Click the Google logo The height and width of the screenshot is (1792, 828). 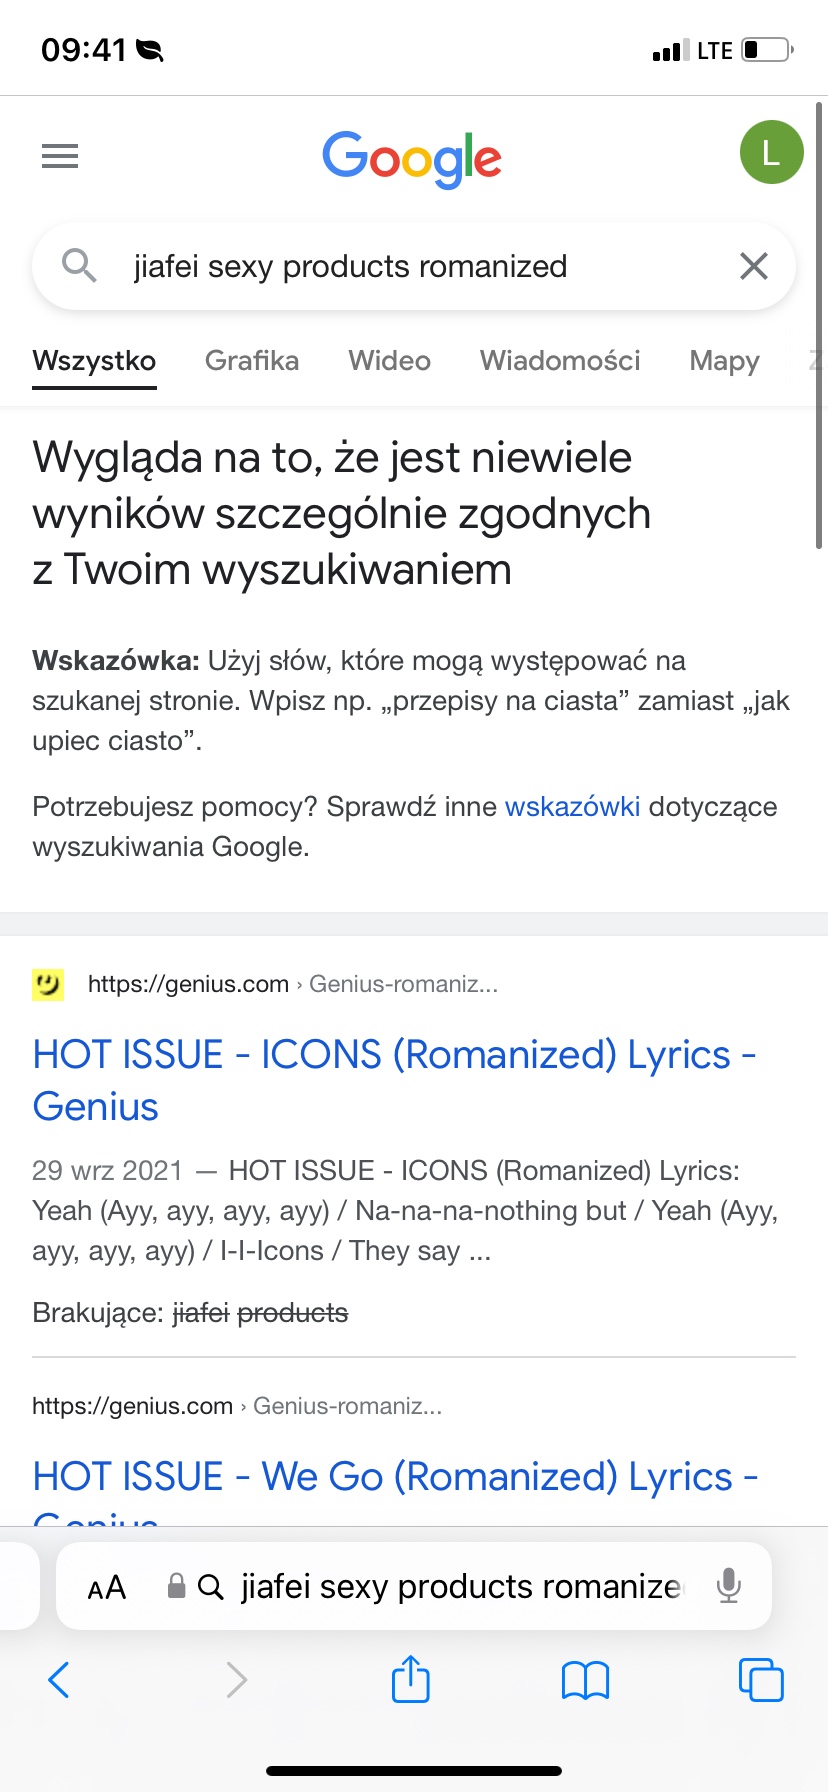412,158
